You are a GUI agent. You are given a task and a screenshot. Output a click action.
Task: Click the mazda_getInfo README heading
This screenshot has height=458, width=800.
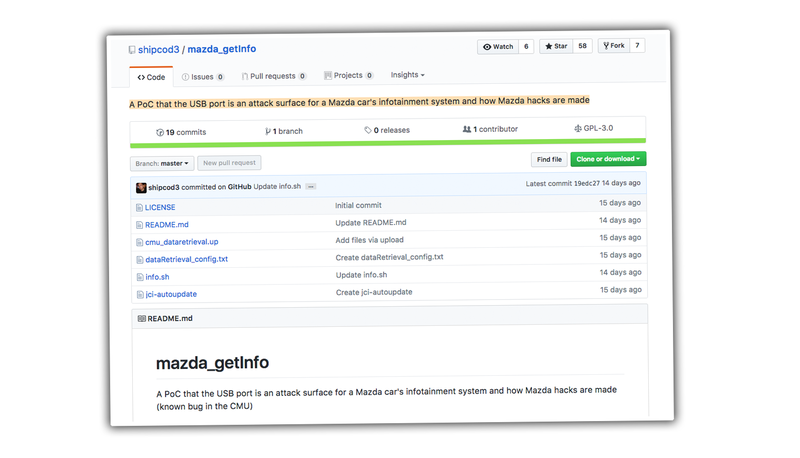pyautogui.click(x=212, y=363)
